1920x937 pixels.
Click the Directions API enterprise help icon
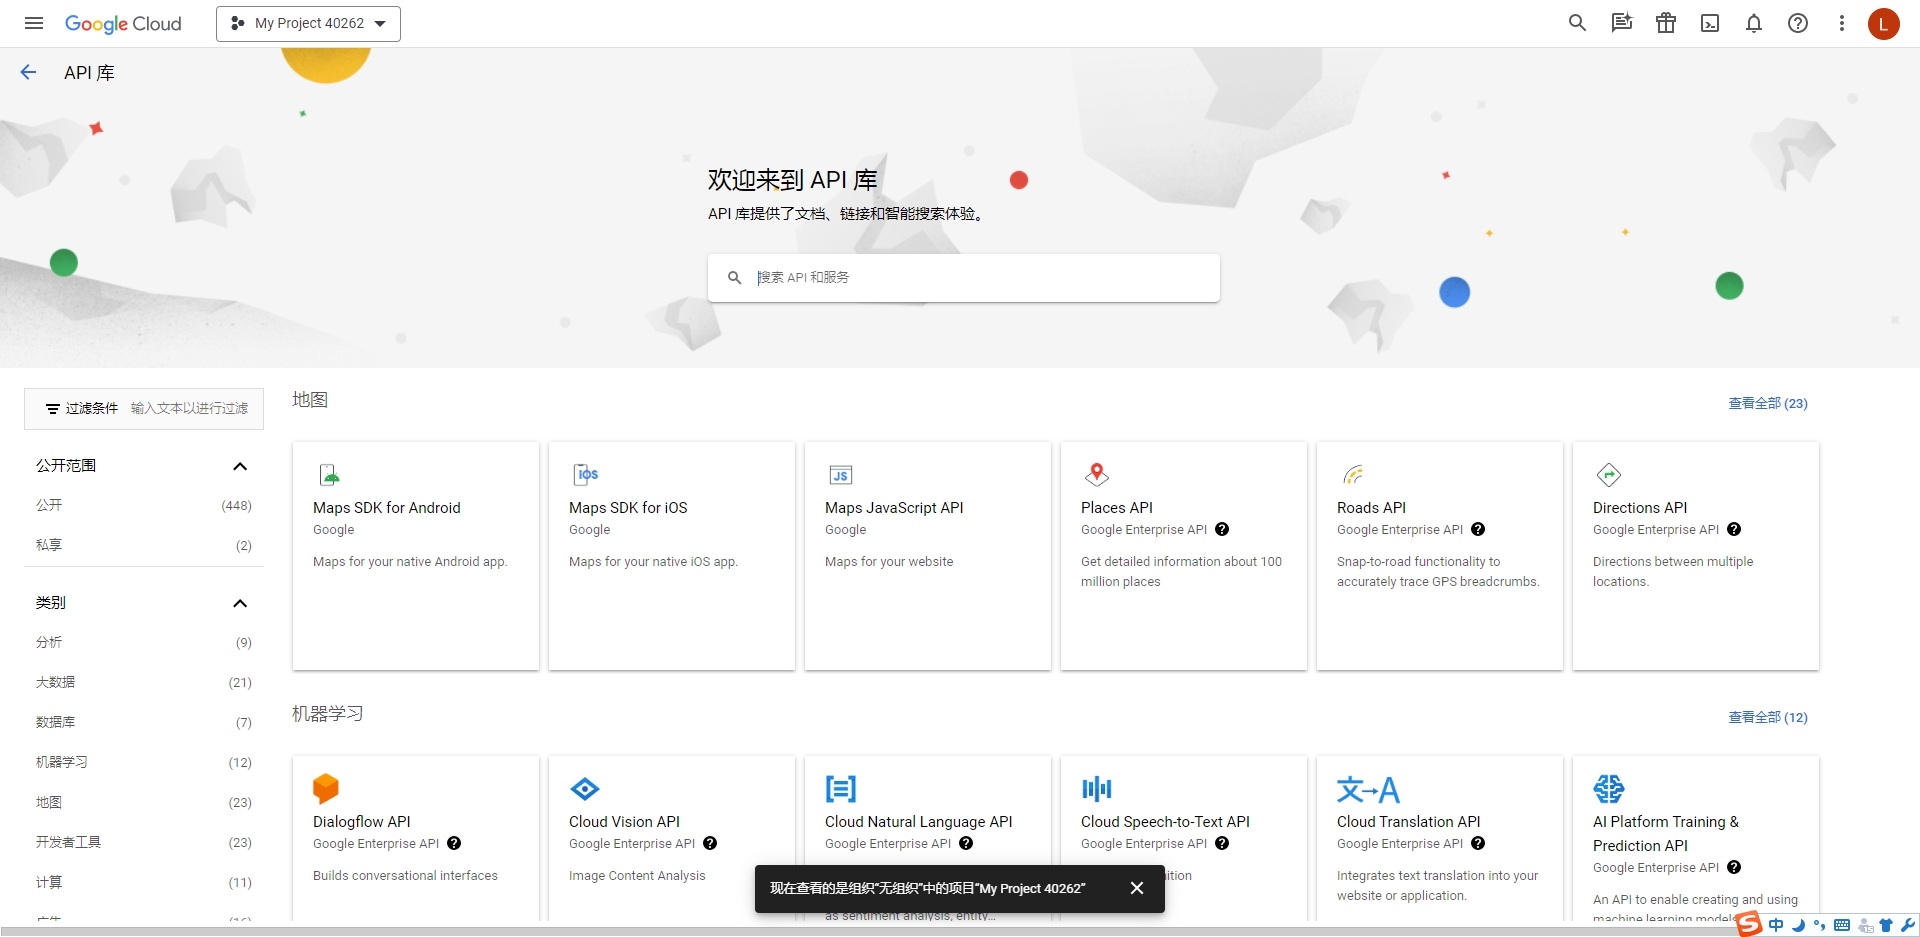coord(1734,530)
